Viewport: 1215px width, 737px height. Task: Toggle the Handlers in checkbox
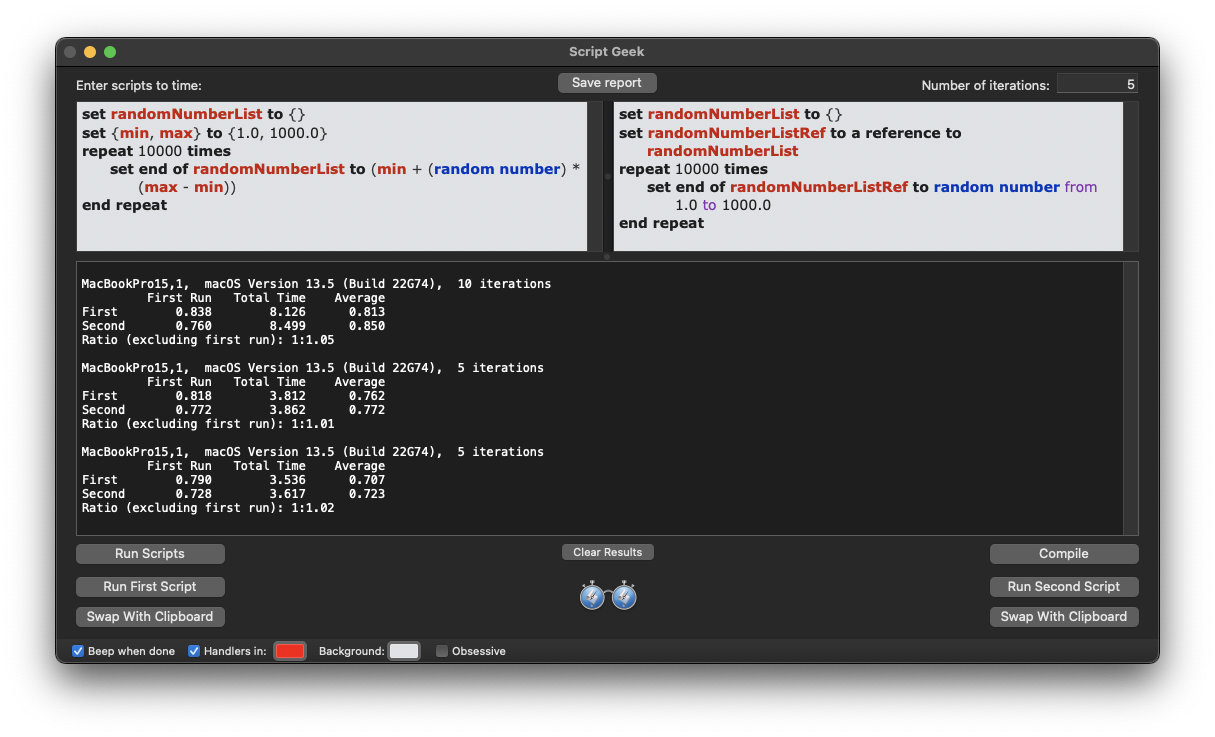(x=194, y=651)
